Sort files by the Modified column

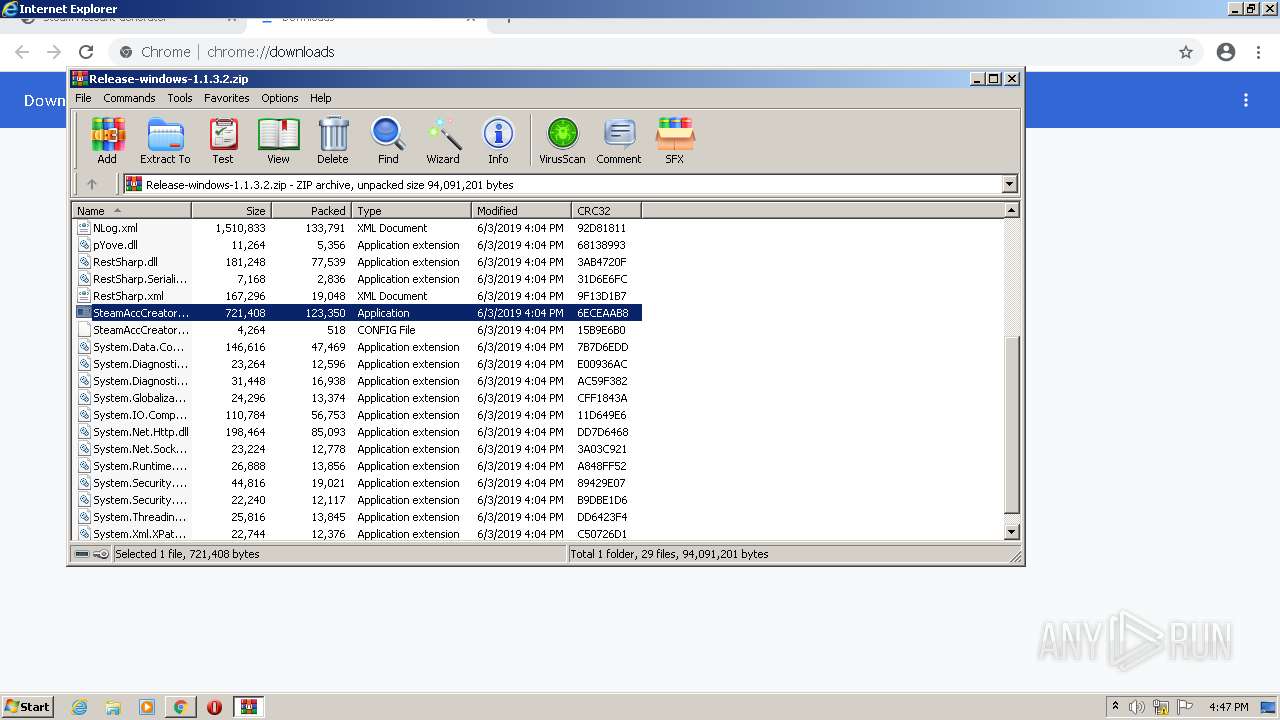coord(521,211)
